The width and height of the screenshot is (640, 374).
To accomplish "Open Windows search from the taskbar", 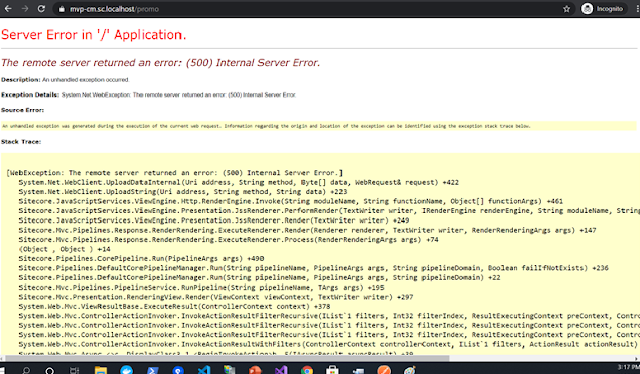I will coord(26,370).
